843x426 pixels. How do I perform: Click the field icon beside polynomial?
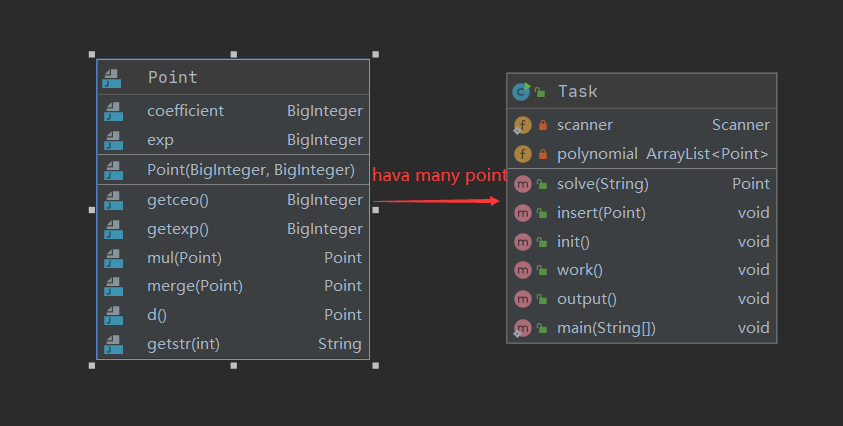click(x=522, y=154)
